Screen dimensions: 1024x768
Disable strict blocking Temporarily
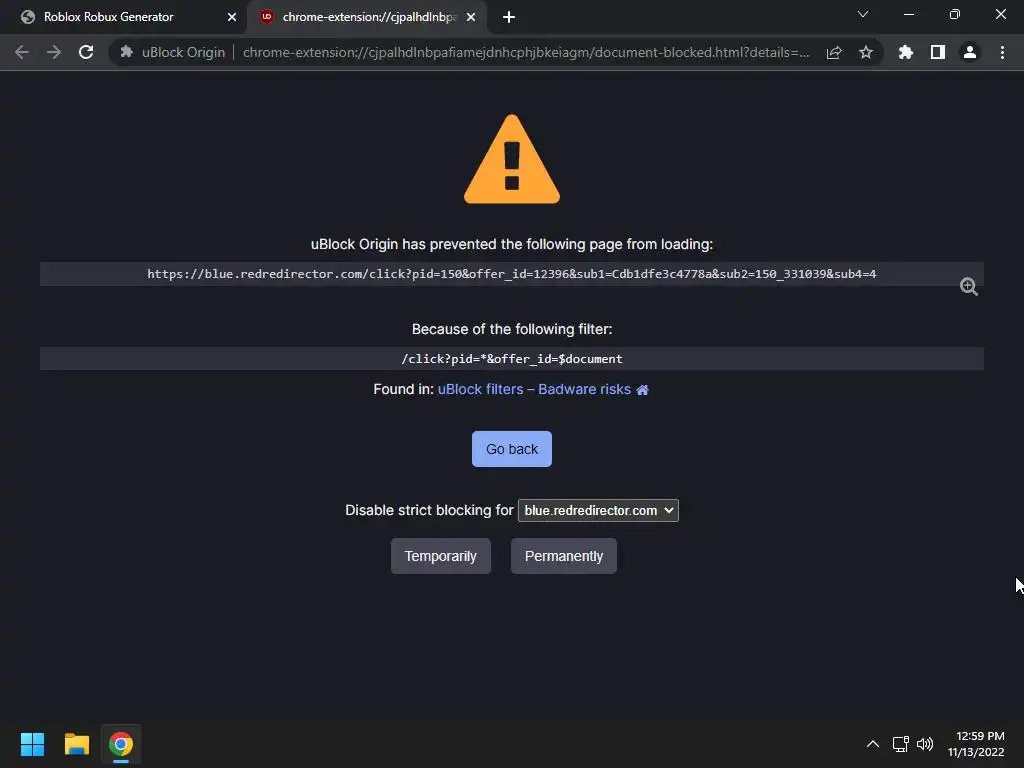click(x=441, y=556)
